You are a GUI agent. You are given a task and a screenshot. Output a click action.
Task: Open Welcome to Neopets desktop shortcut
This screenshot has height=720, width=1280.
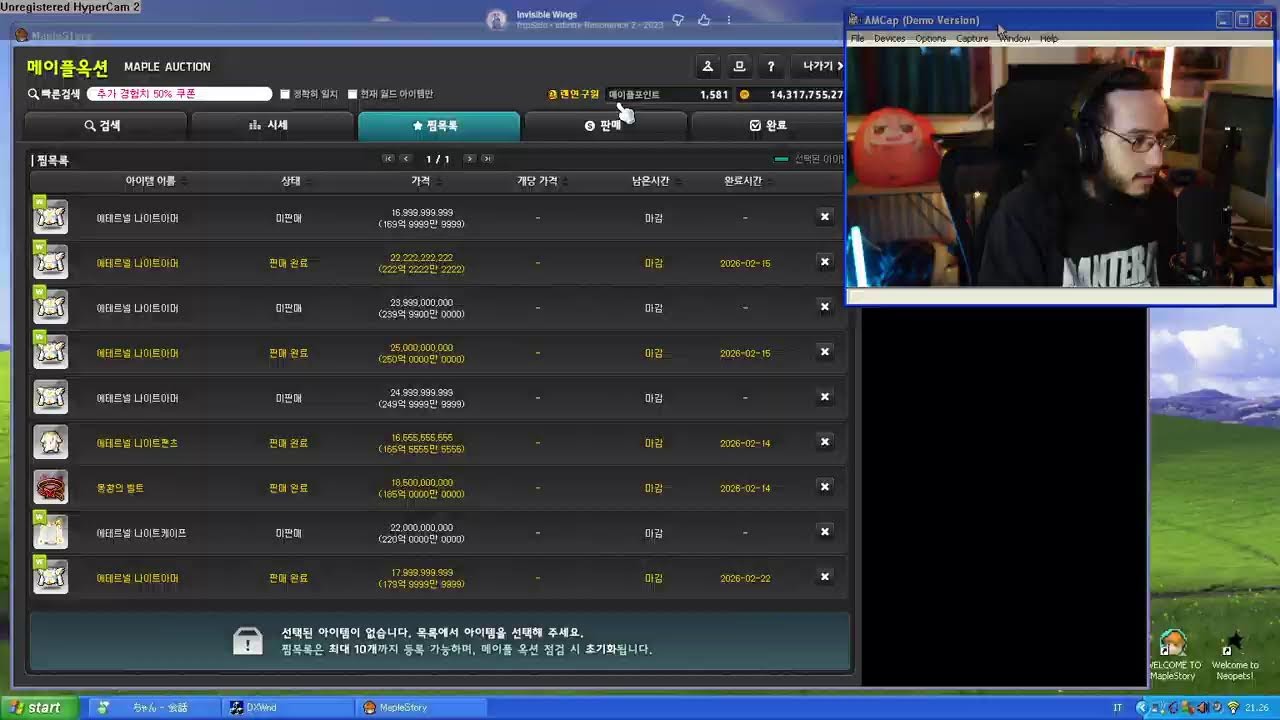(1235, 655)
